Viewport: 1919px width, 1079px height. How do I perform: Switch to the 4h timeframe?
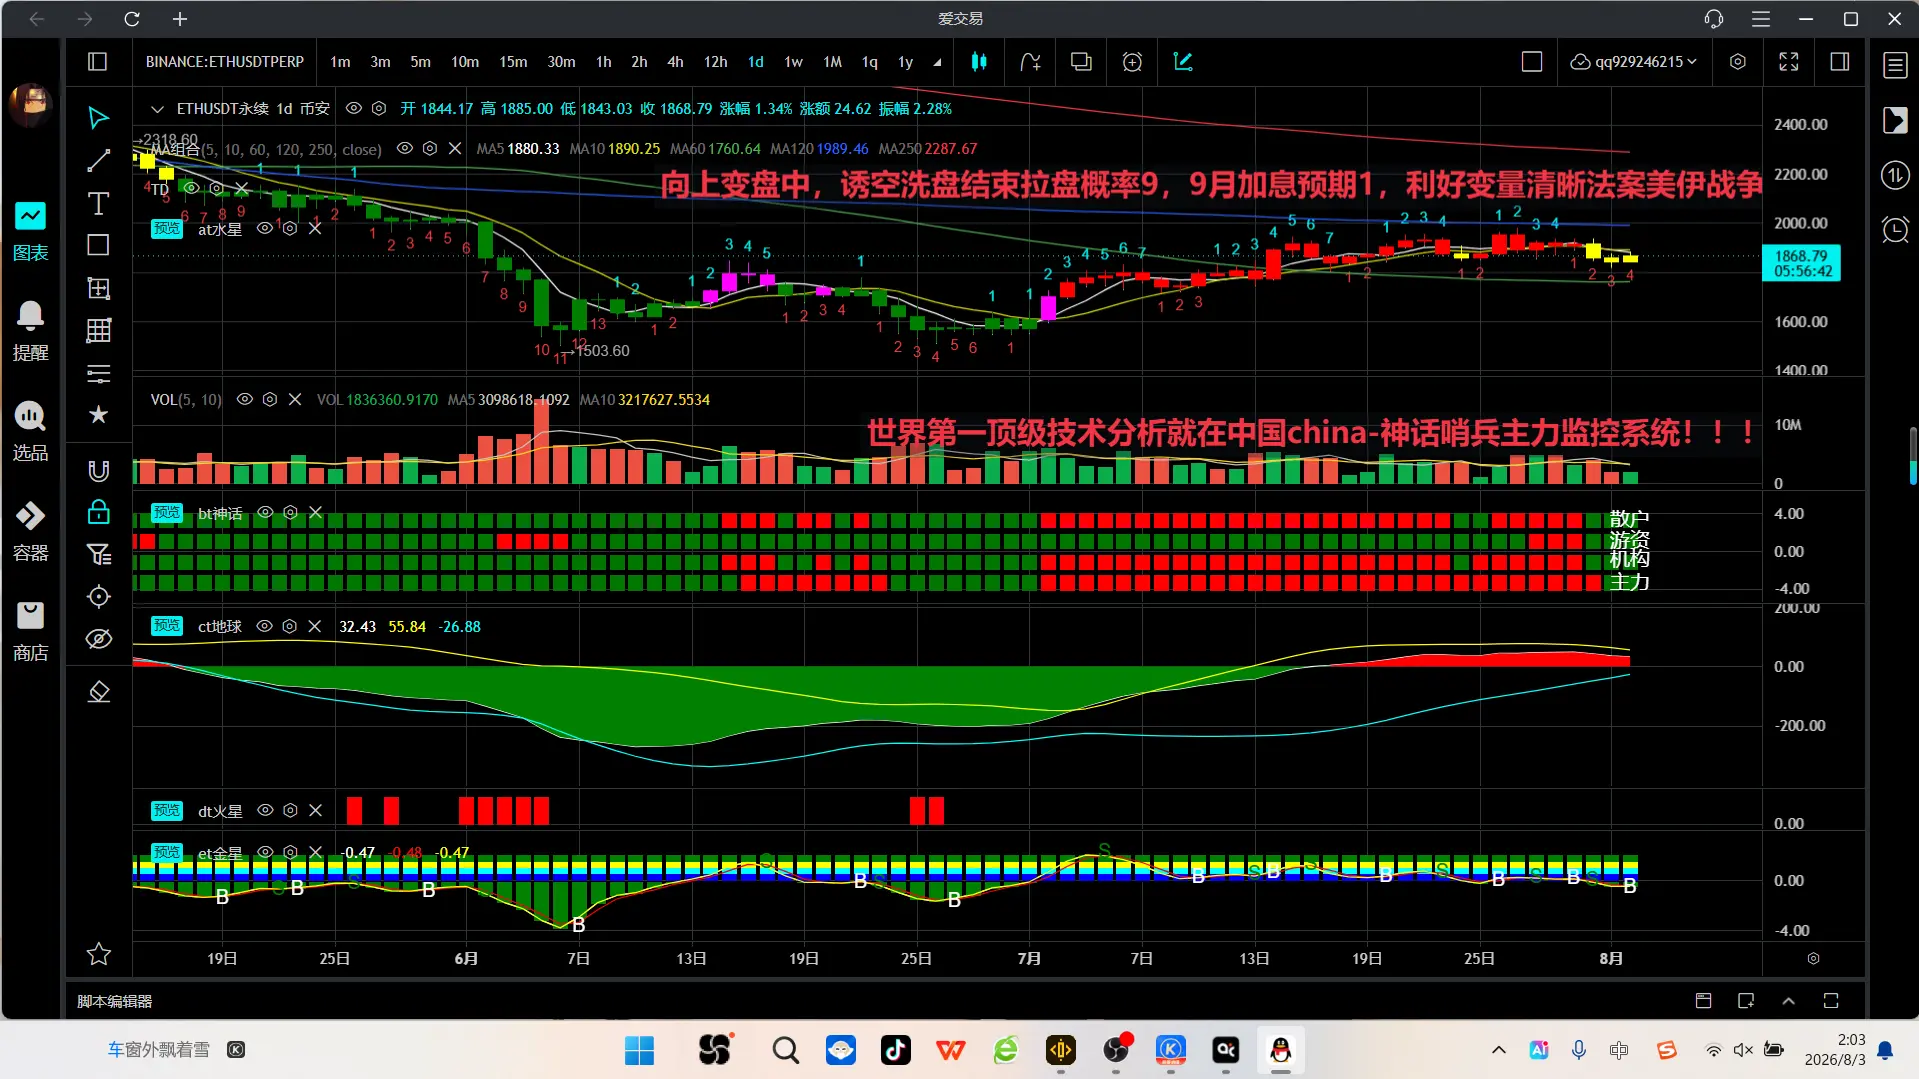pos(675,62)
